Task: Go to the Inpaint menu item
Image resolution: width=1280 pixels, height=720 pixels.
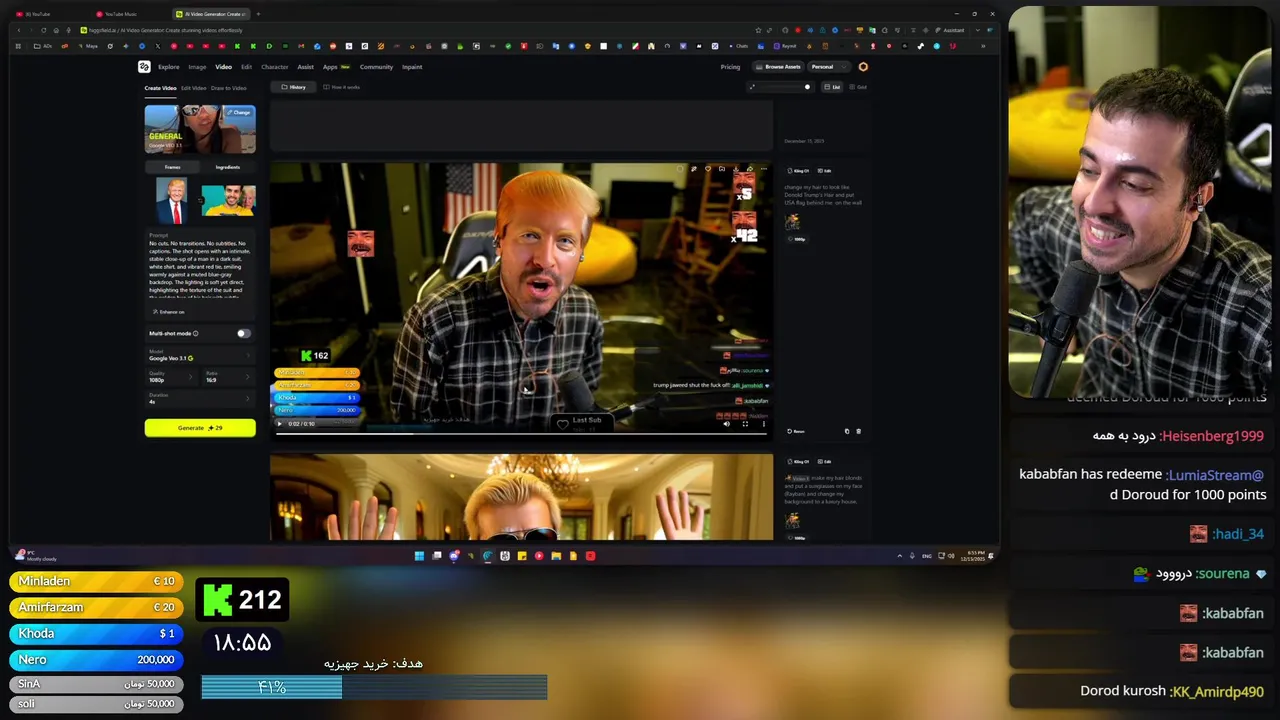Action: pyautogui.click(x=412, y=67)
